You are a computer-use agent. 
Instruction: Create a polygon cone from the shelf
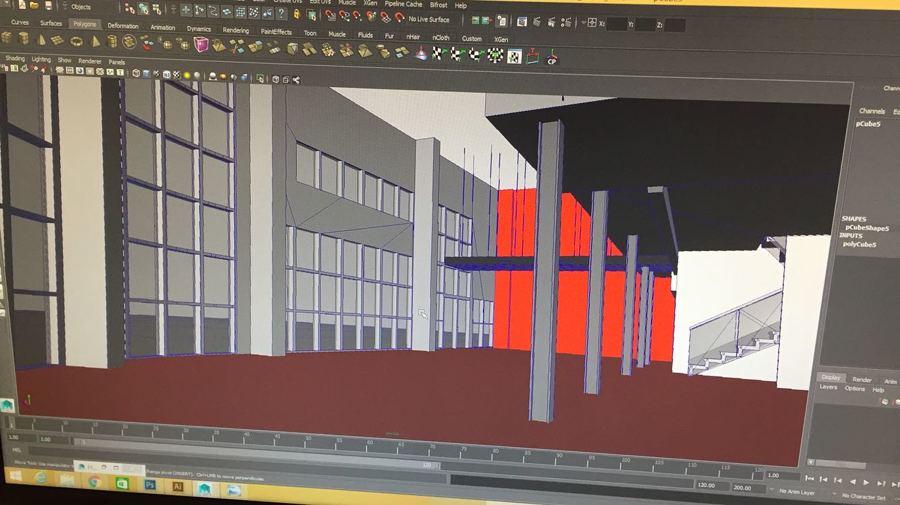[41, 40]
